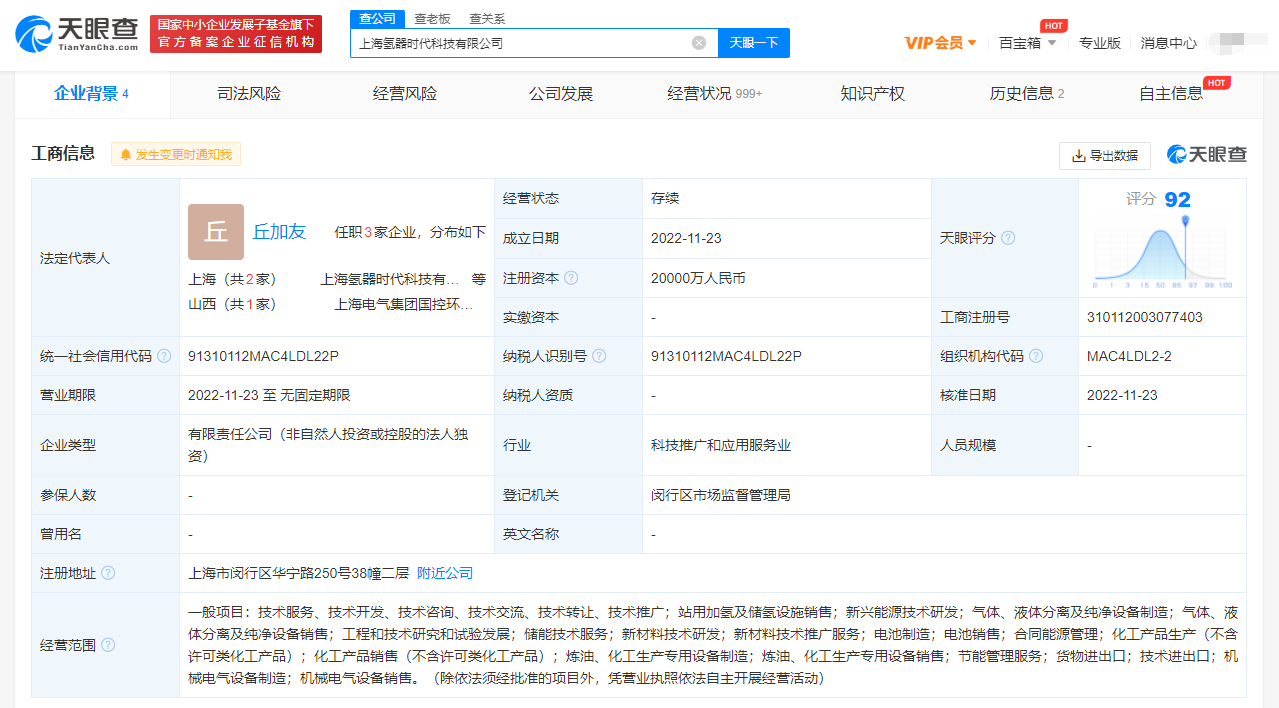Switch to the 查公司 search tab
Image resolution: width=1279 pixels, height=708 pixels.
click(x=377, y=18)
